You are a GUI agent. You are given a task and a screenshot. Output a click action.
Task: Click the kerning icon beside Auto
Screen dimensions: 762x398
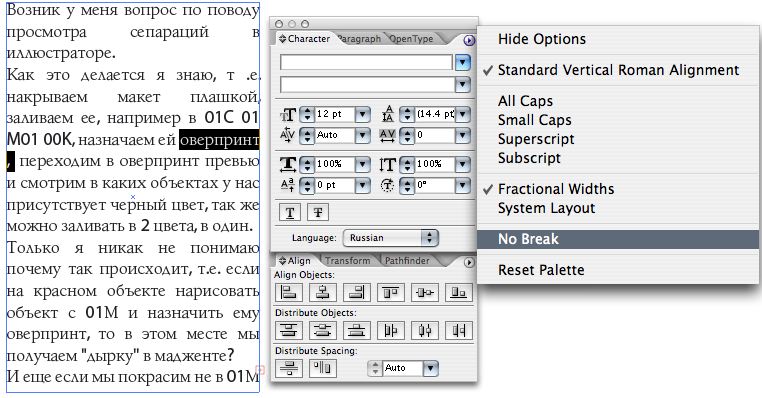[288, 135]
